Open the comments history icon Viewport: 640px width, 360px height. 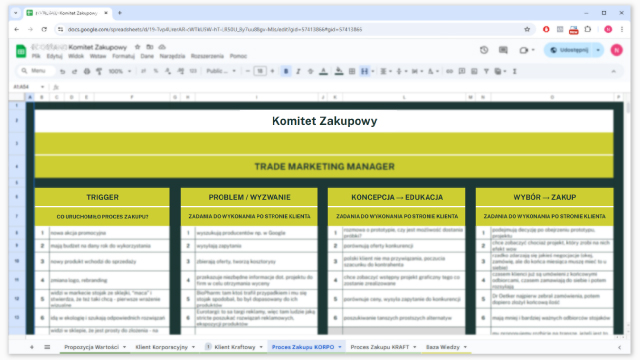pyautogui.click(x=503, y=50)
